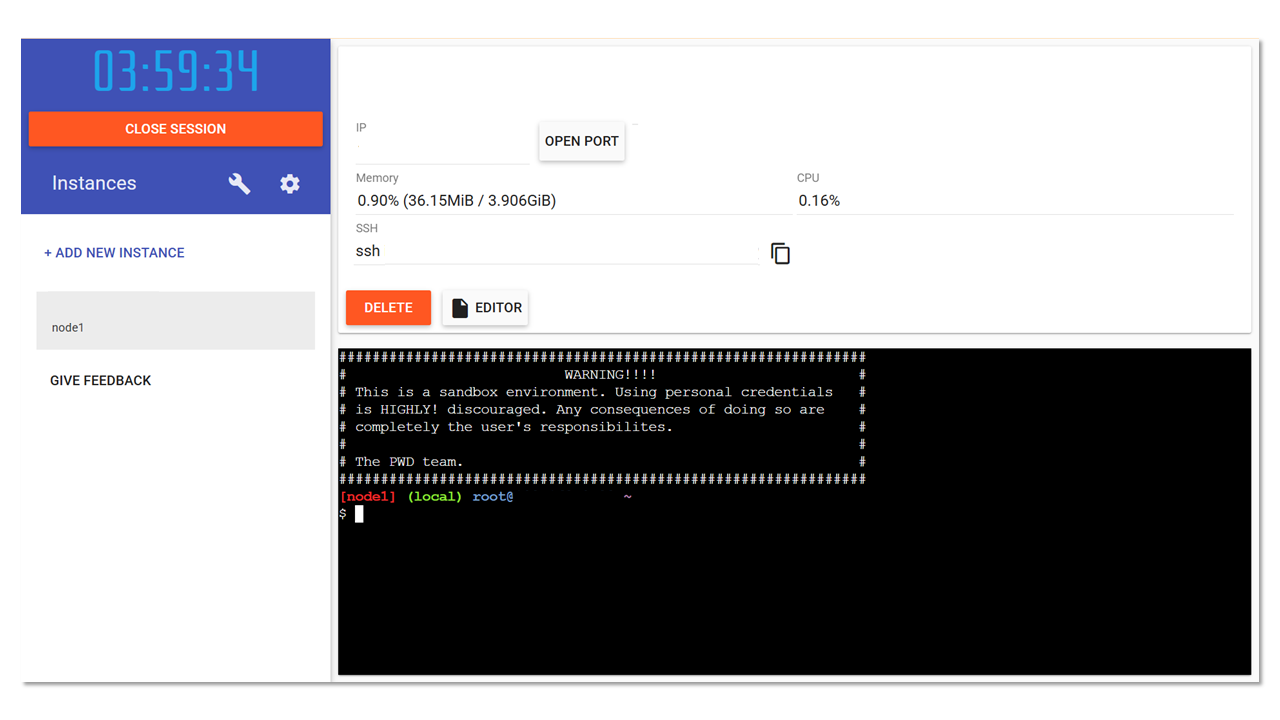
Task: Delete the instance with the DELETE button
Action: coord(388,308)
